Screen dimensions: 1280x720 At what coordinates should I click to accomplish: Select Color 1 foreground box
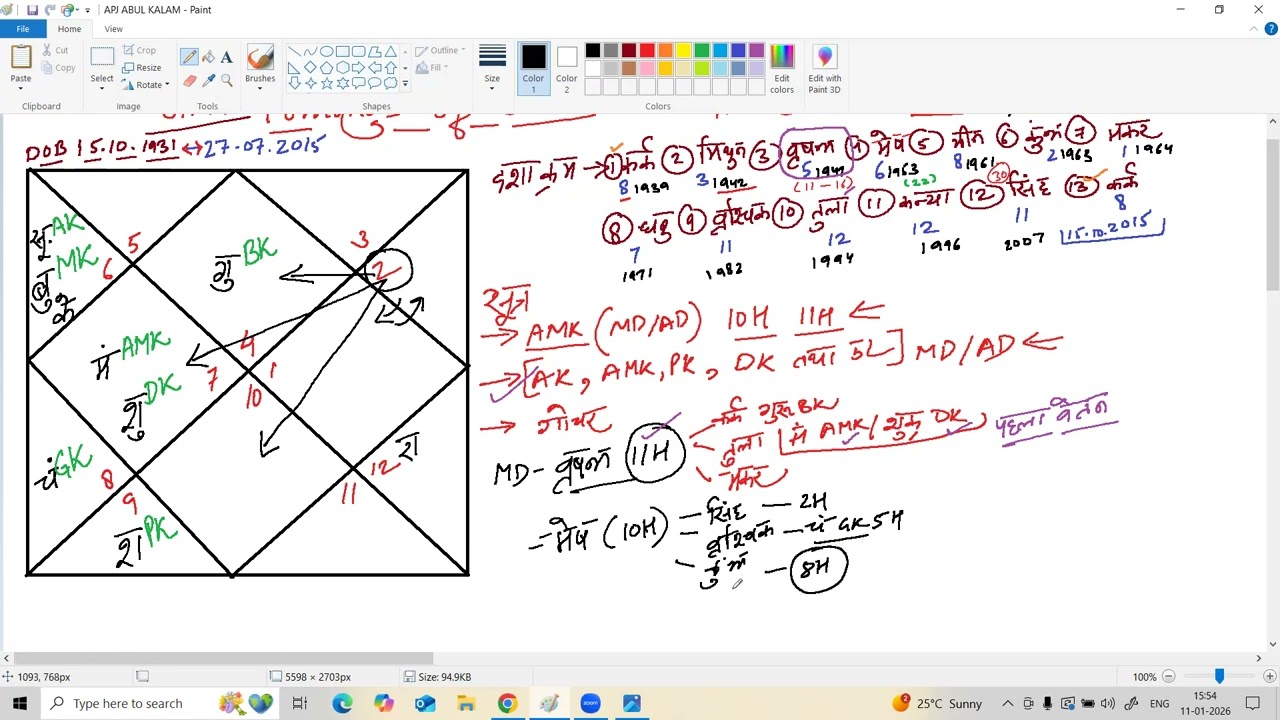[x=533, y=69]
